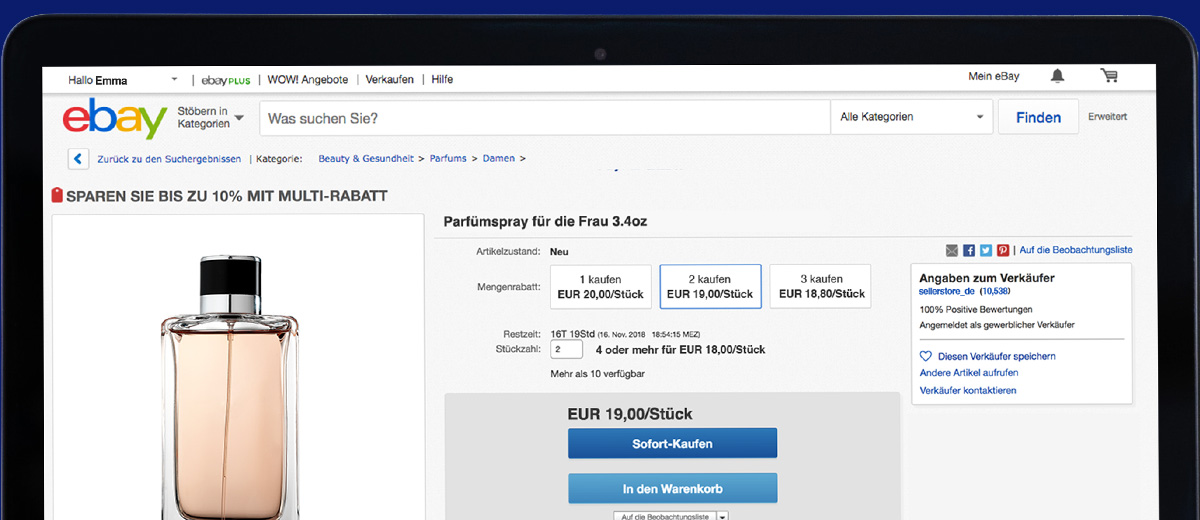Open the seller feedback score 10,538
Image resolution: width=1200 pixels, height=520 pixels.
pyautogui.click(x=995, y=291)
